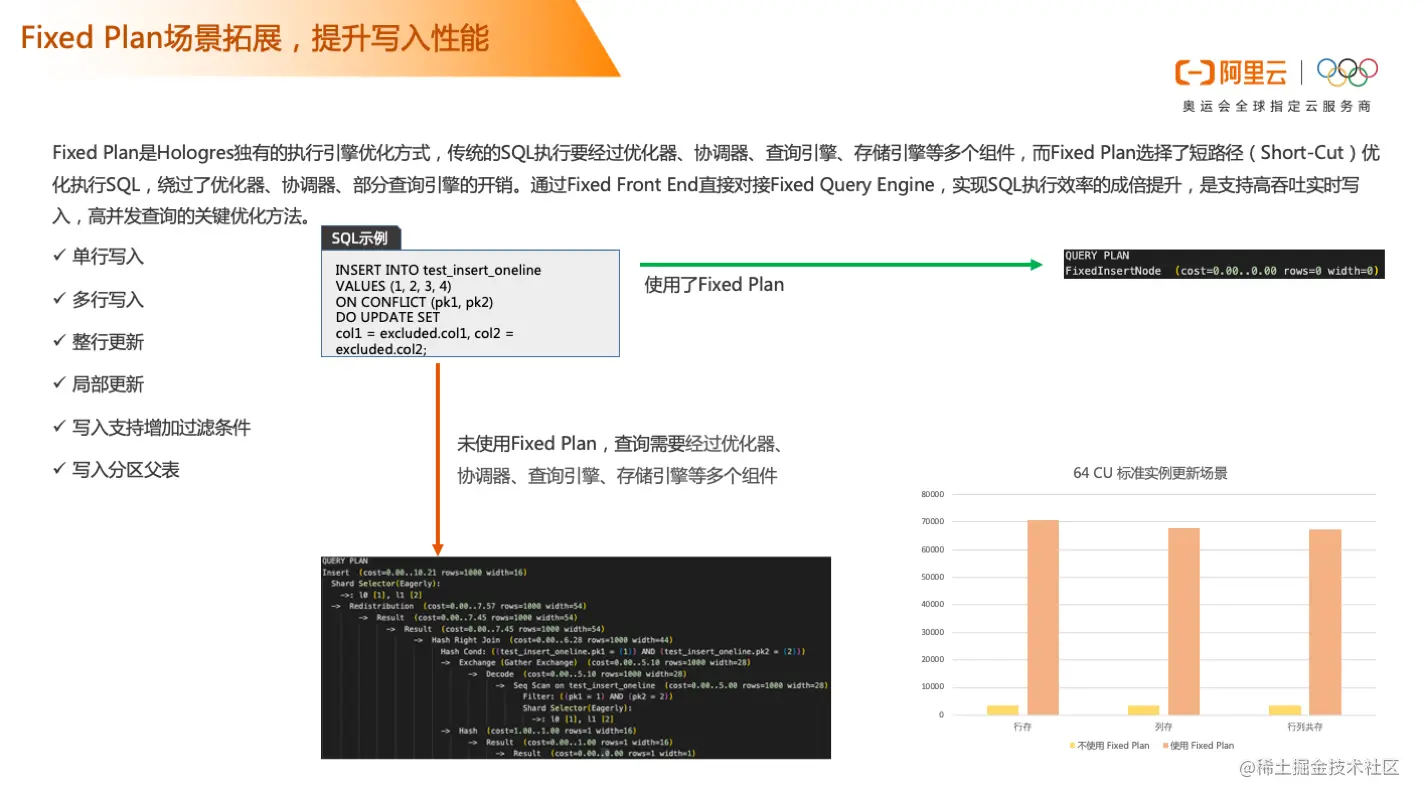Select the SQL示例 tab label

pos(361,238)
